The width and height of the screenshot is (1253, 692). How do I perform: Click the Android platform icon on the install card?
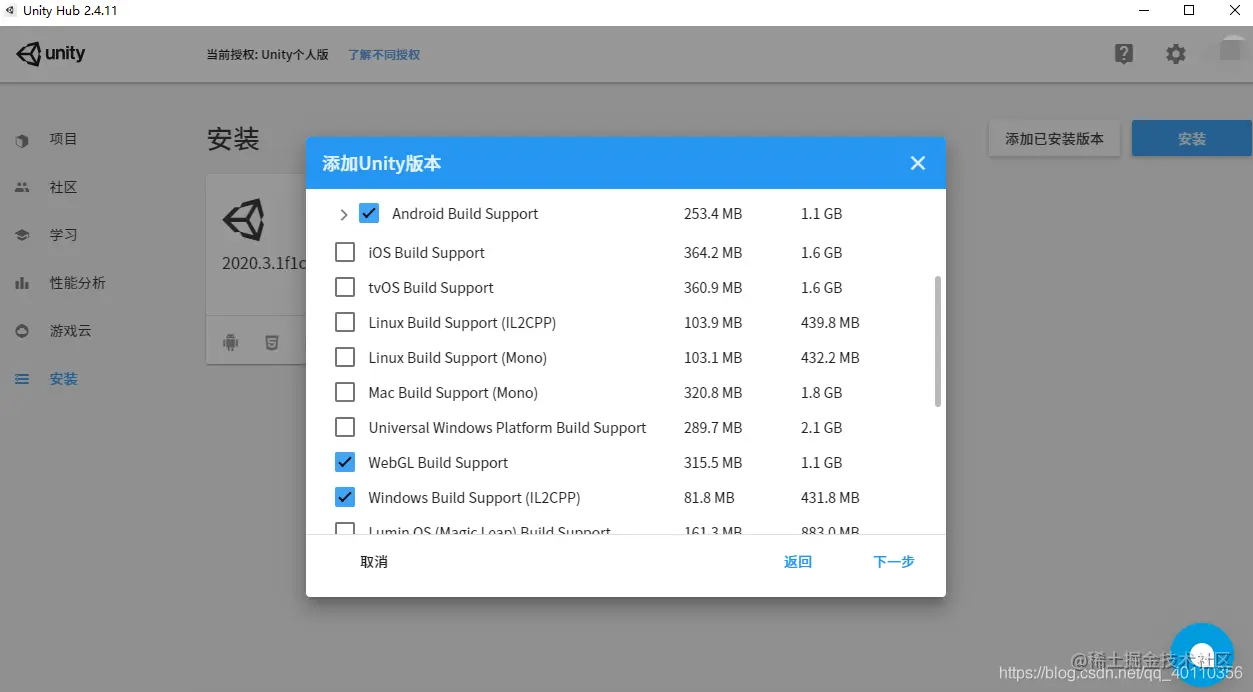[x=231, y=342]
